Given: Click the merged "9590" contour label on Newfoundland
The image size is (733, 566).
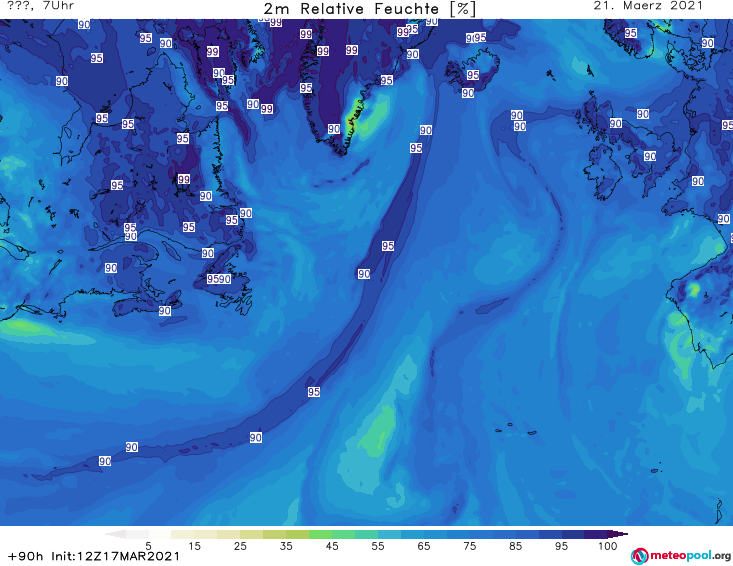Looking at the screenshot, I should 219,279.
